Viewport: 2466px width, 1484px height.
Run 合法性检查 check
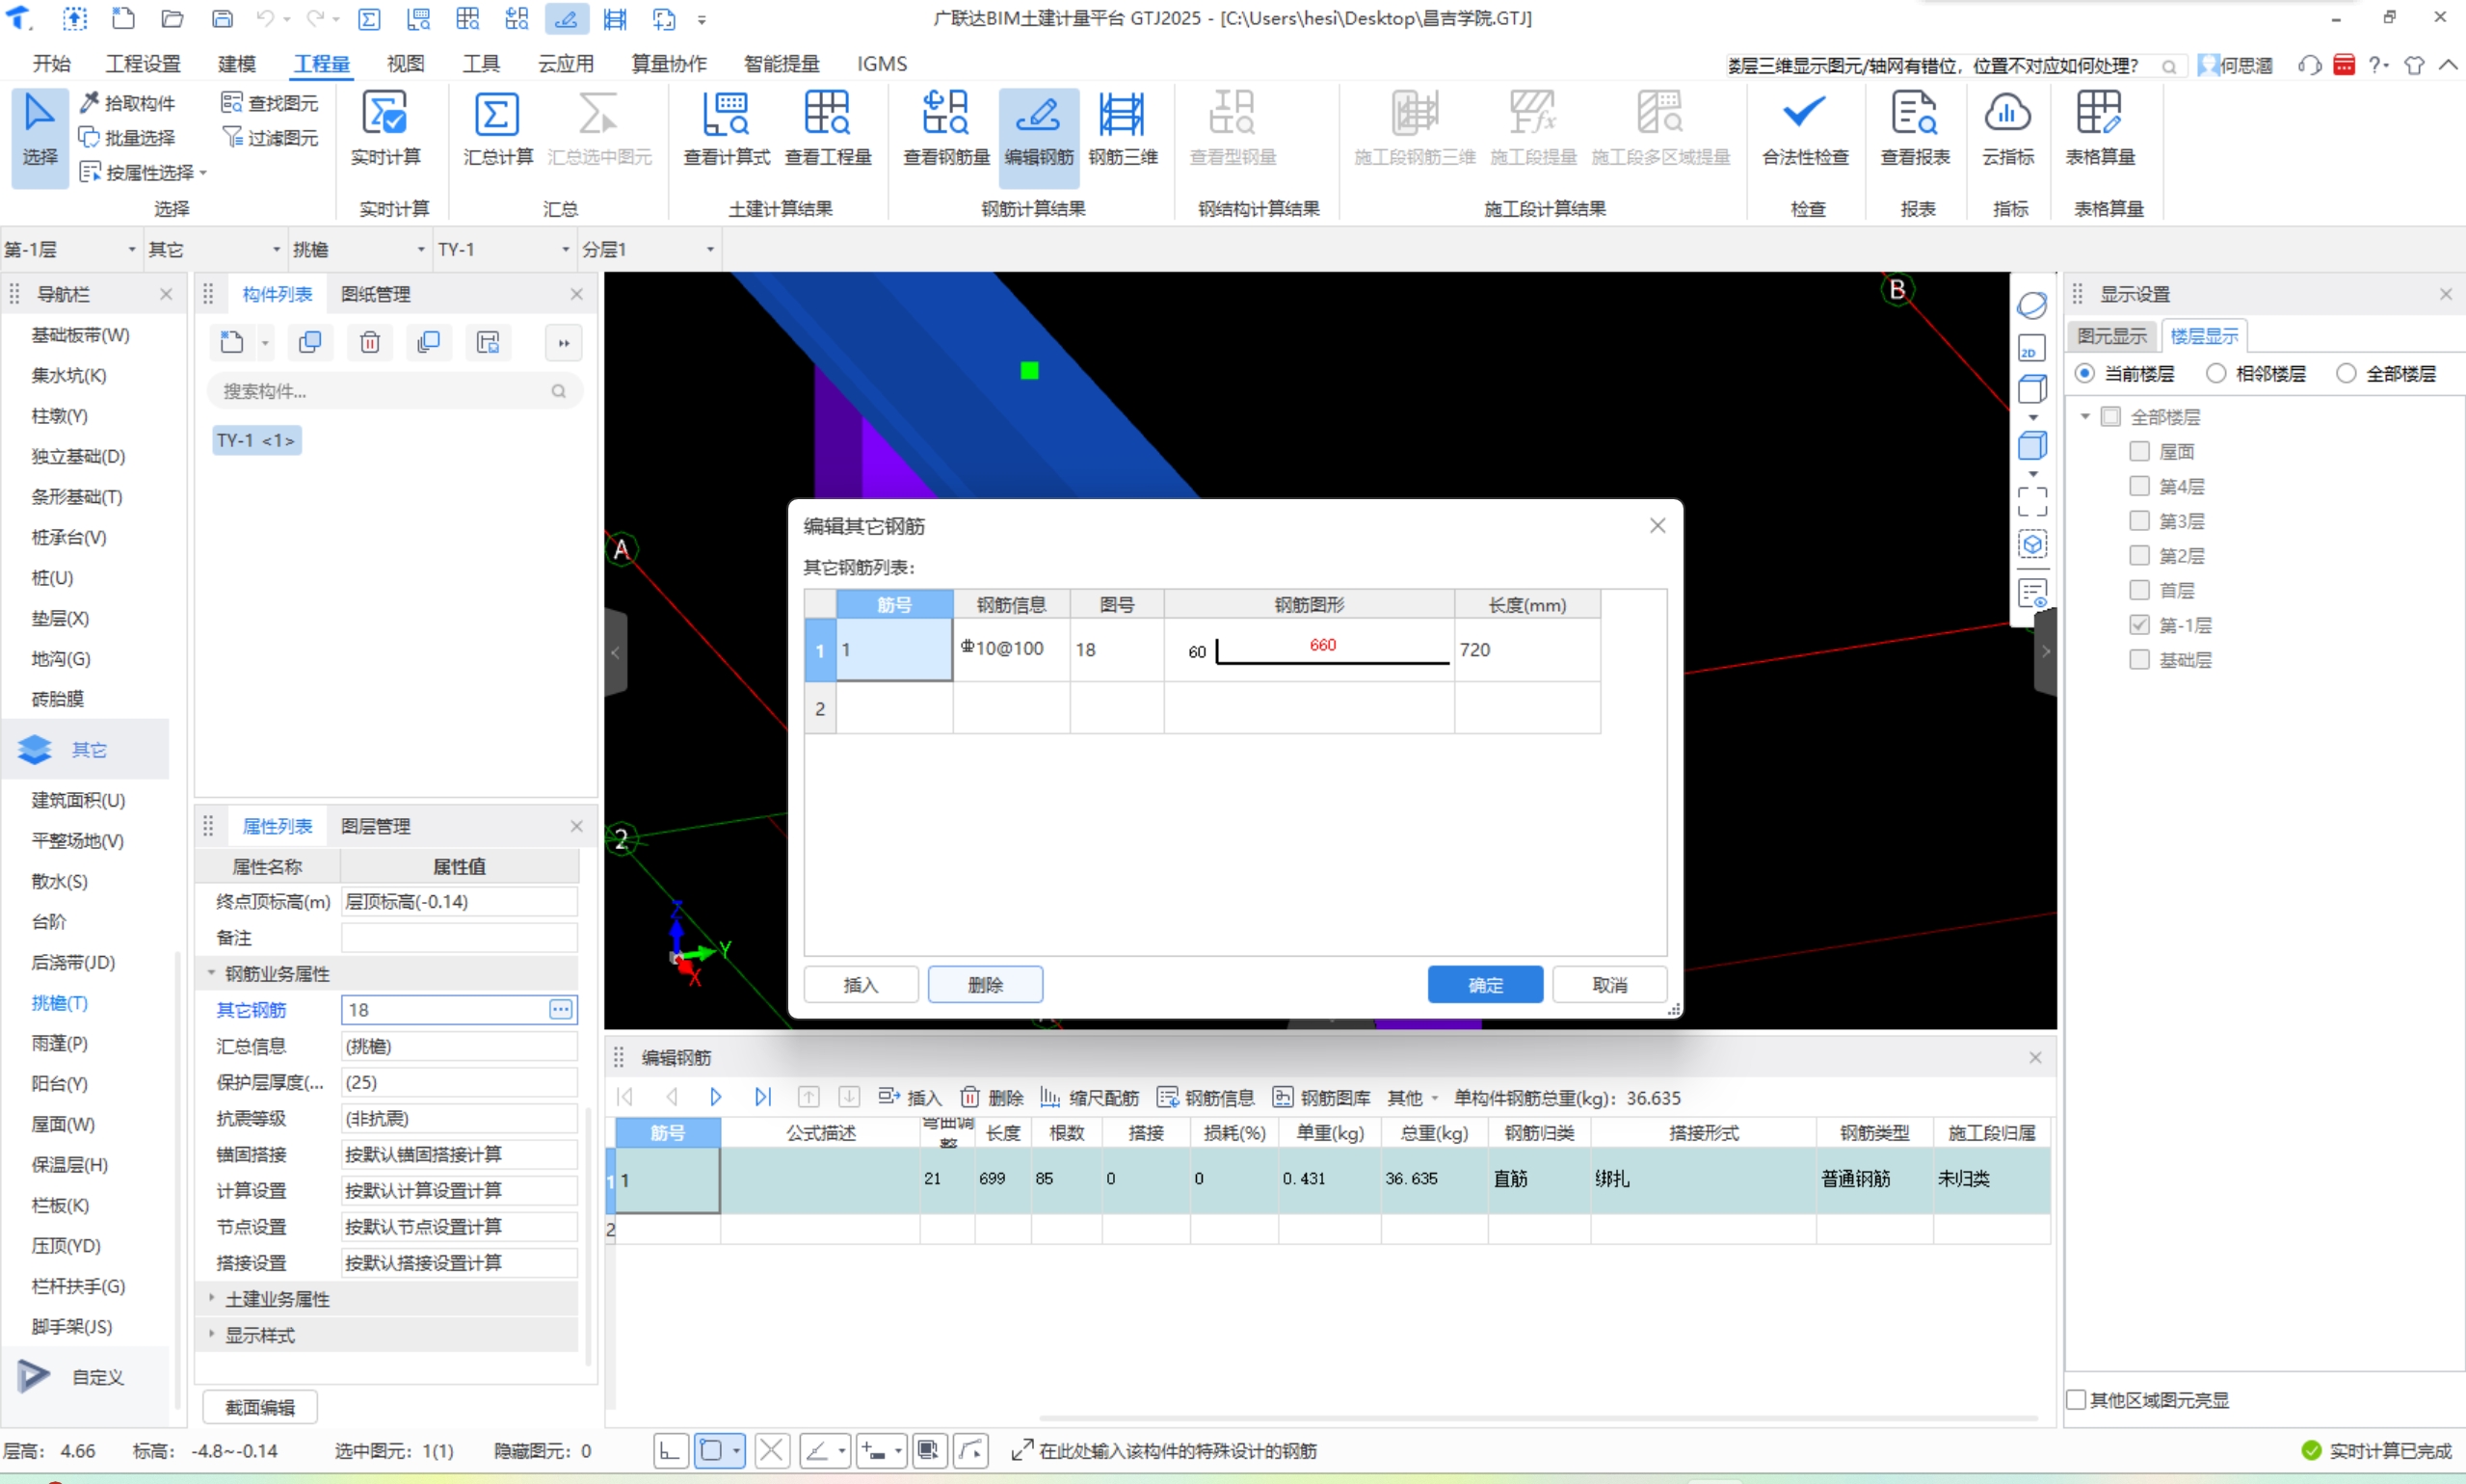[x=1805, y=130]
